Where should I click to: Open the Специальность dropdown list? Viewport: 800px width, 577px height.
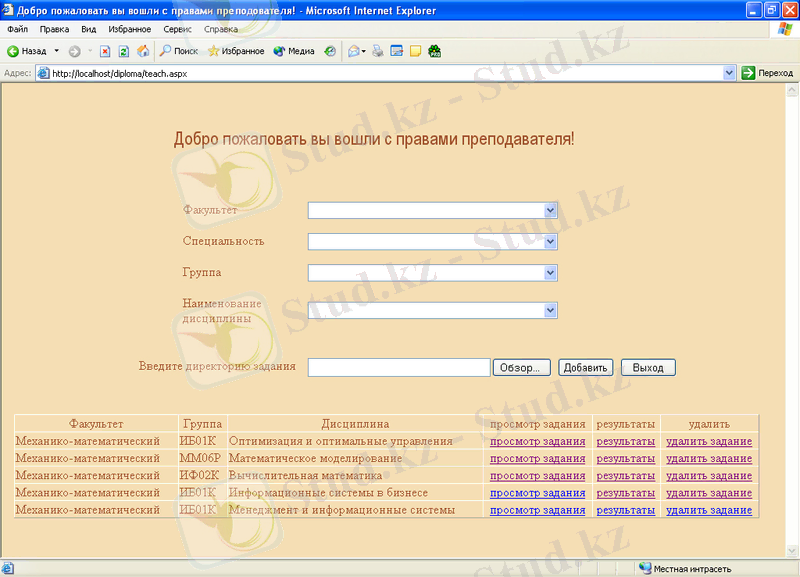point(550,242)
